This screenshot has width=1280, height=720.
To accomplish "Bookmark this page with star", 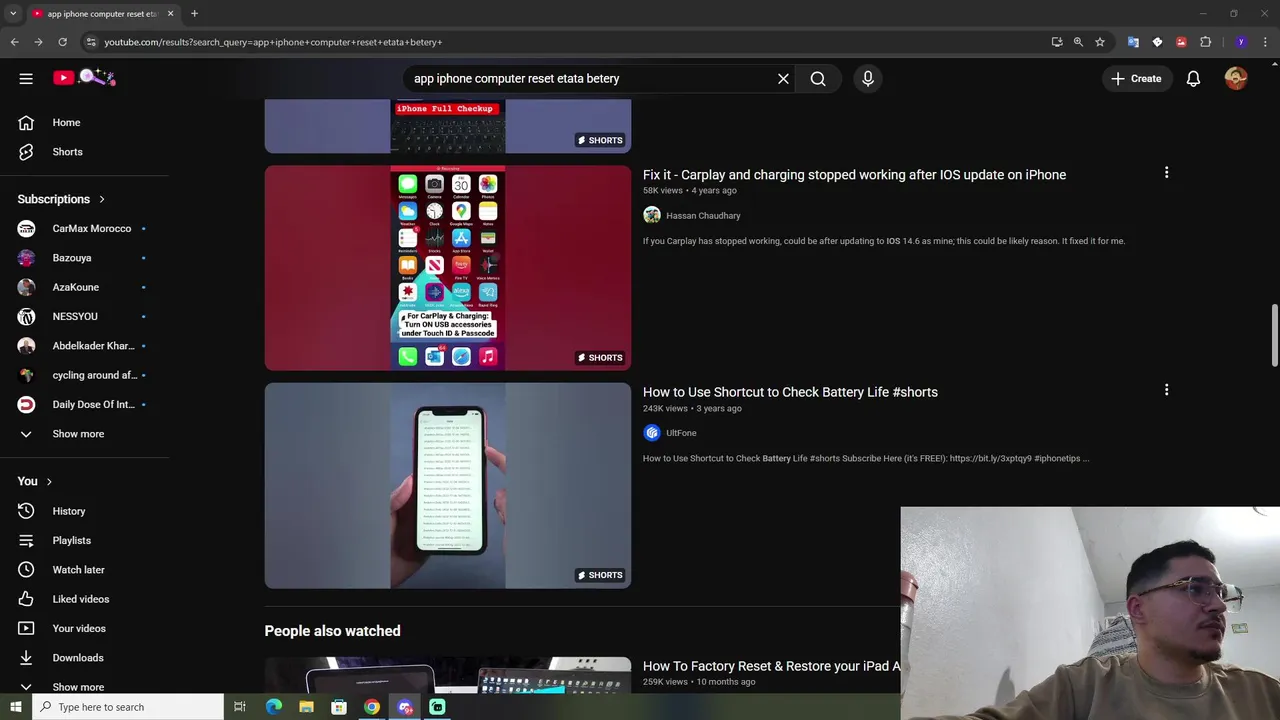I will [x=1100, y=42].
